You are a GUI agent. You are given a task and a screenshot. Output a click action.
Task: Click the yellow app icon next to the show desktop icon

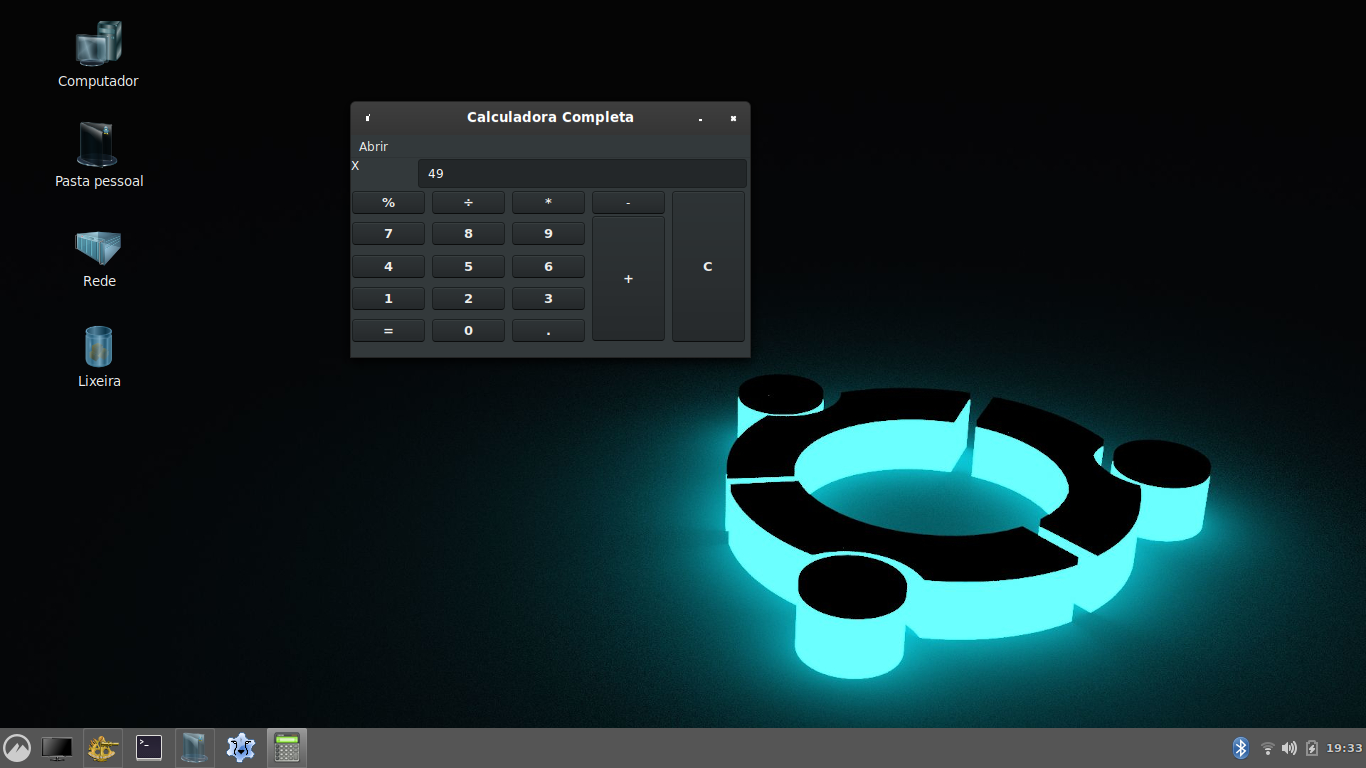[102, 748]
